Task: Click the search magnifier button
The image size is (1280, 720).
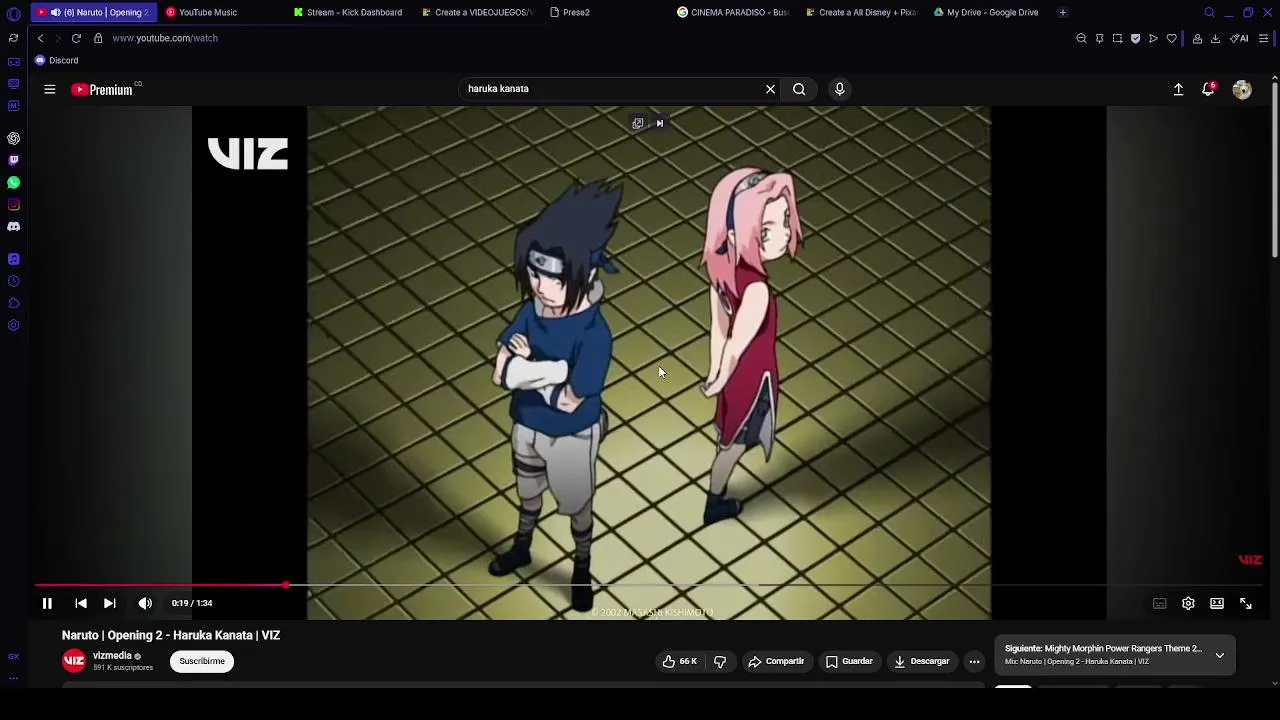Action: coord(799,89)
